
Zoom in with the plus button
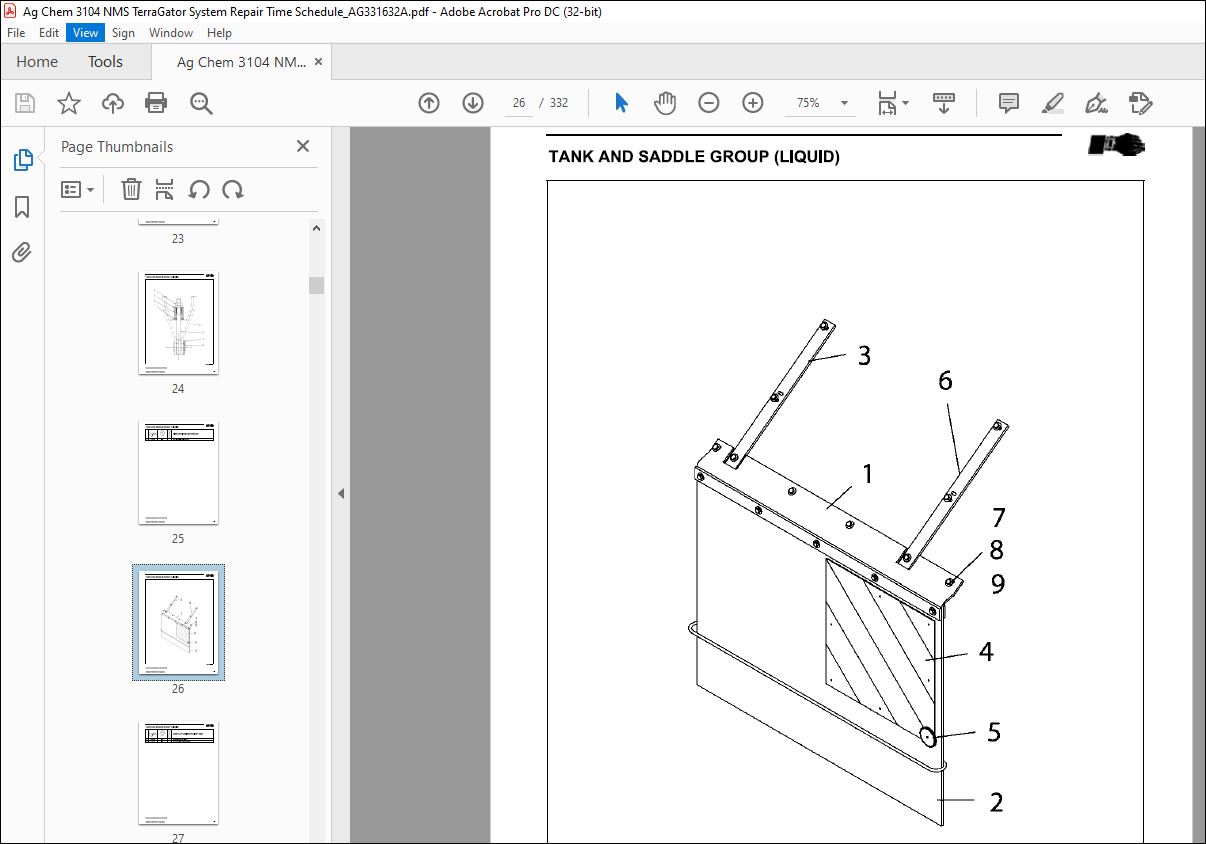coord(753,103)
